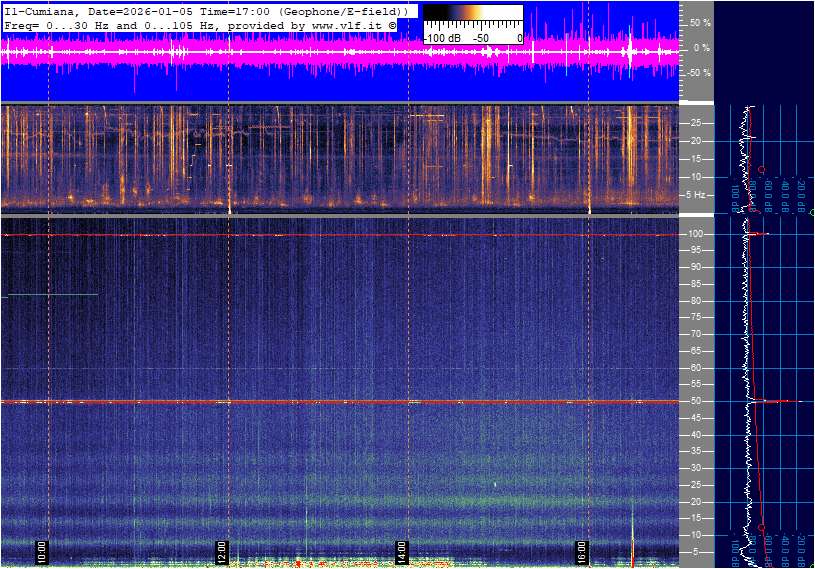The width and height of the screenshot is (815, 569).
Task: Click the dB color scale gradient bar
Action: pyautogui.click(x=472, y=17)
